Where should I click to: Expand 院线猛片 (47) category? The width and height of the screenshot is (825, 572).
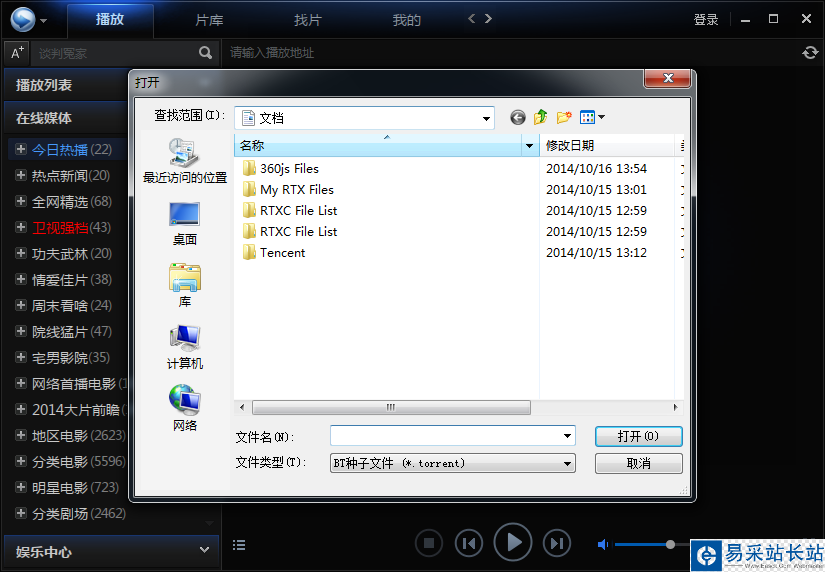tap(21, 331)
